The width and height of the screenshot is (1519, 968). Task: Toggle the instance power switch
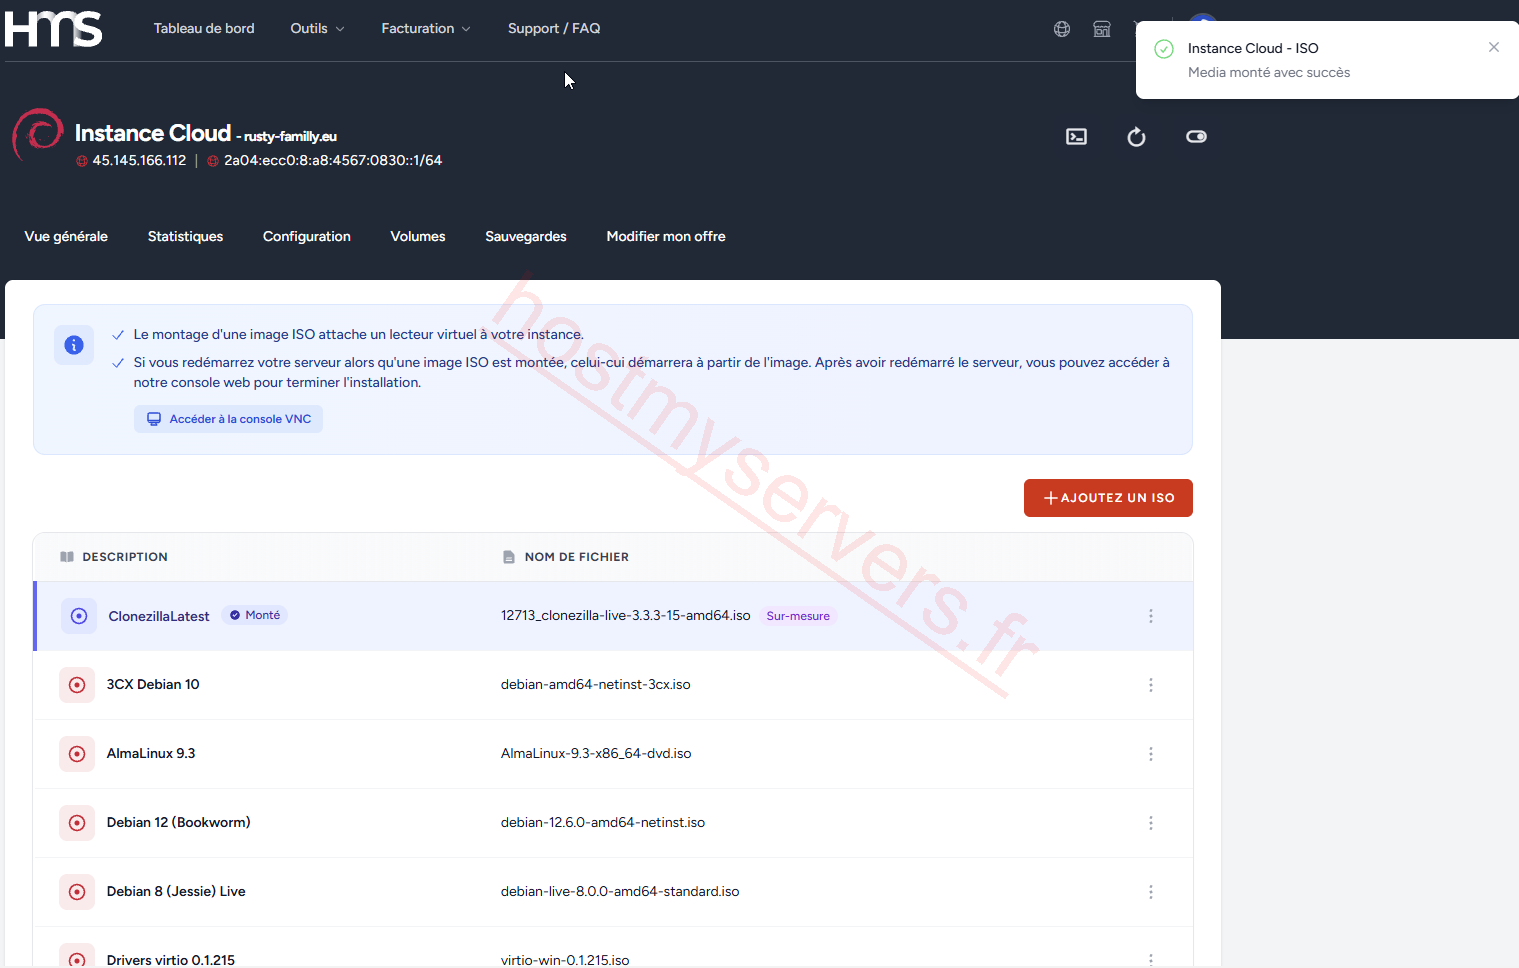coord(1196,137)
